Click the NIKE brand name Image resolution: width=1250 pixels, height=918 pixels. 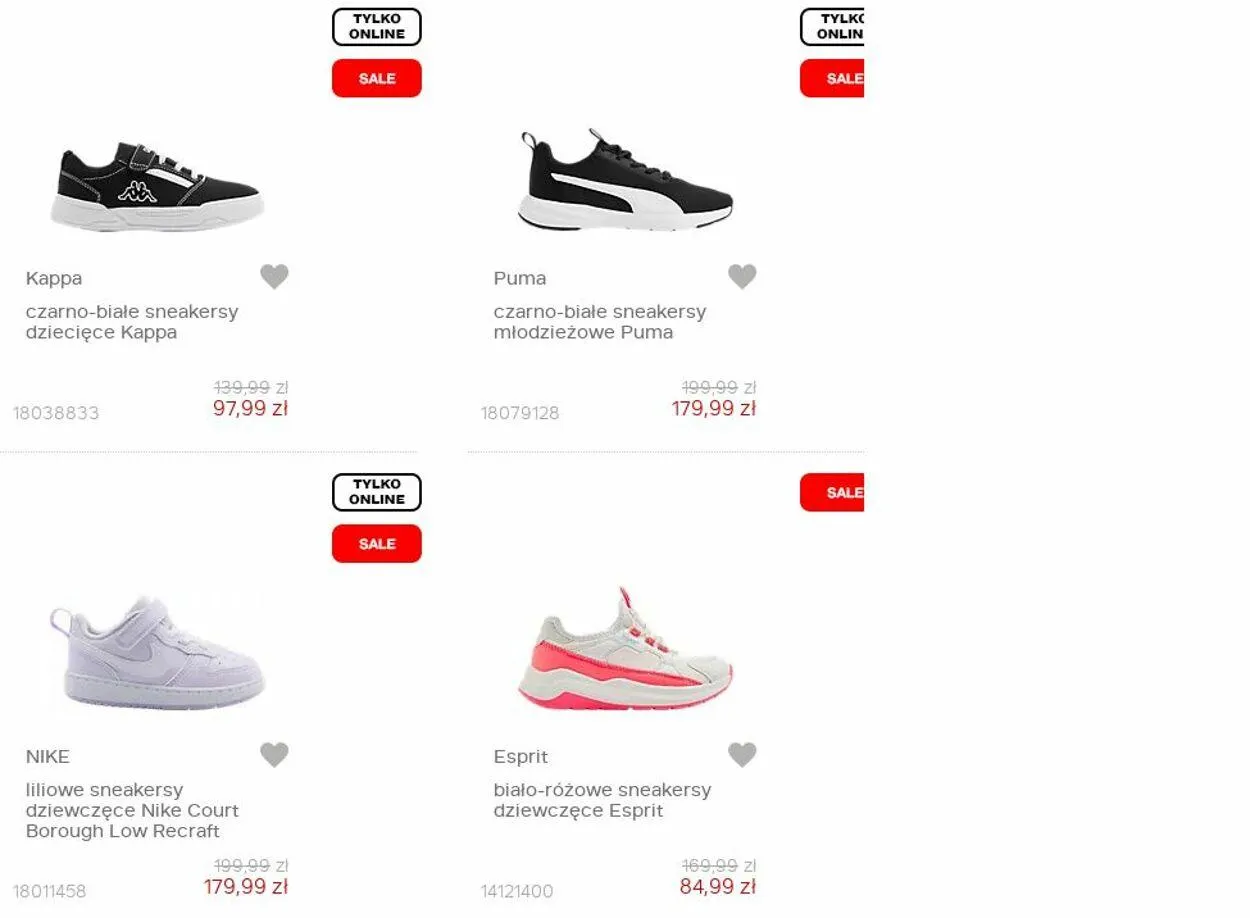tap(48, 757)
